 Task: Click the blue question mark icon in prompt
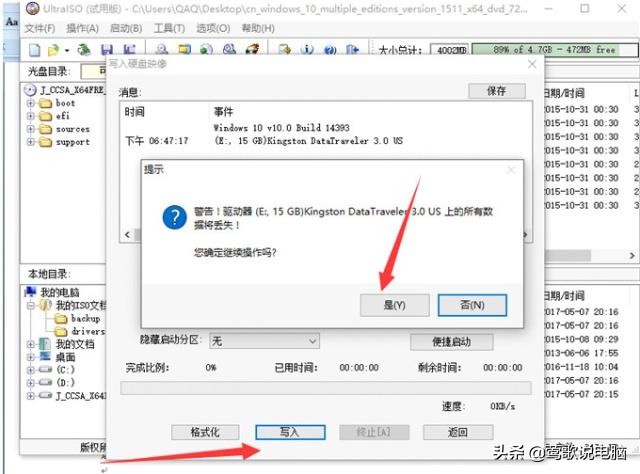(x=175, y=217)
